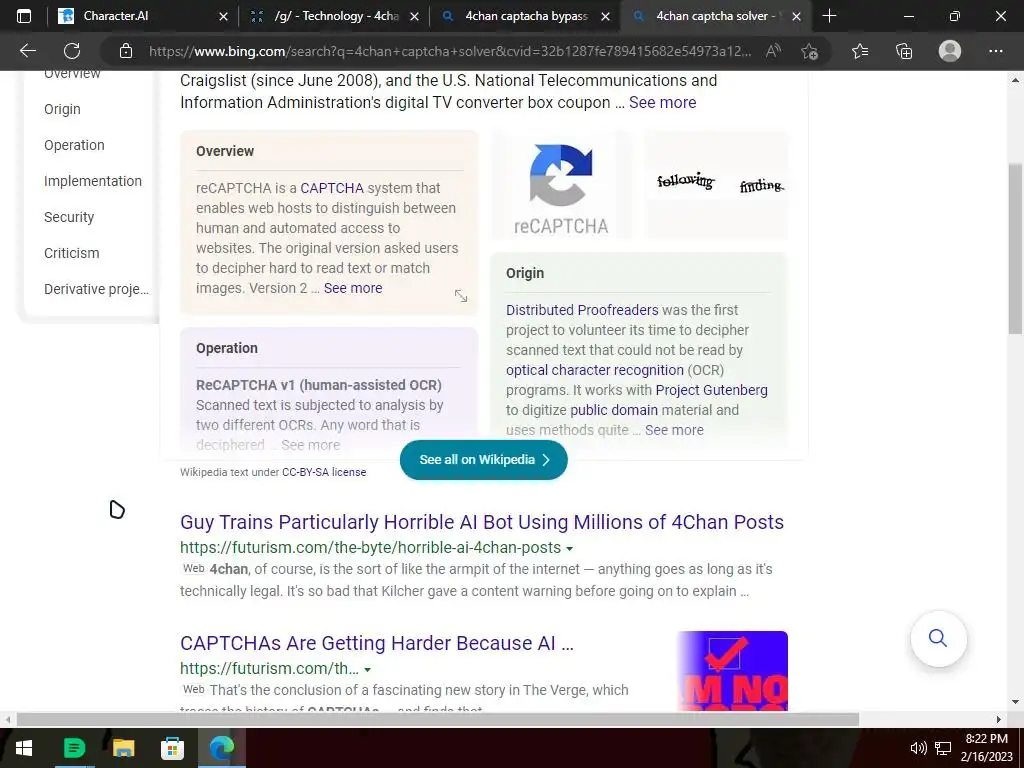Open the red checkmark article thumbnail
Image resolution: width=1024 pixels, height=768 pixels.
point(732,671)
